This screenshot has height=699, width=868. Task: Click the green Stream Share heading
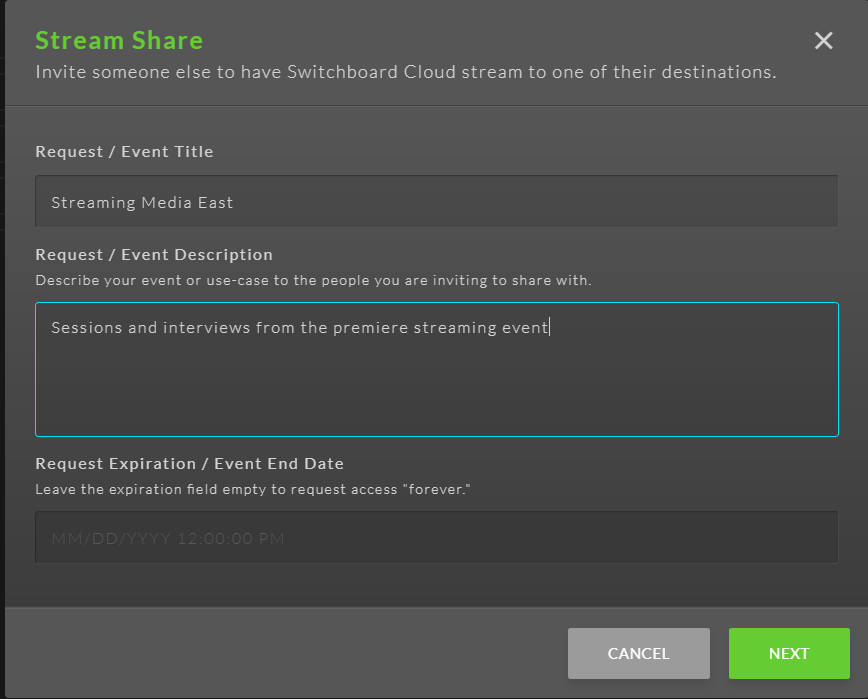click(119, 40)
